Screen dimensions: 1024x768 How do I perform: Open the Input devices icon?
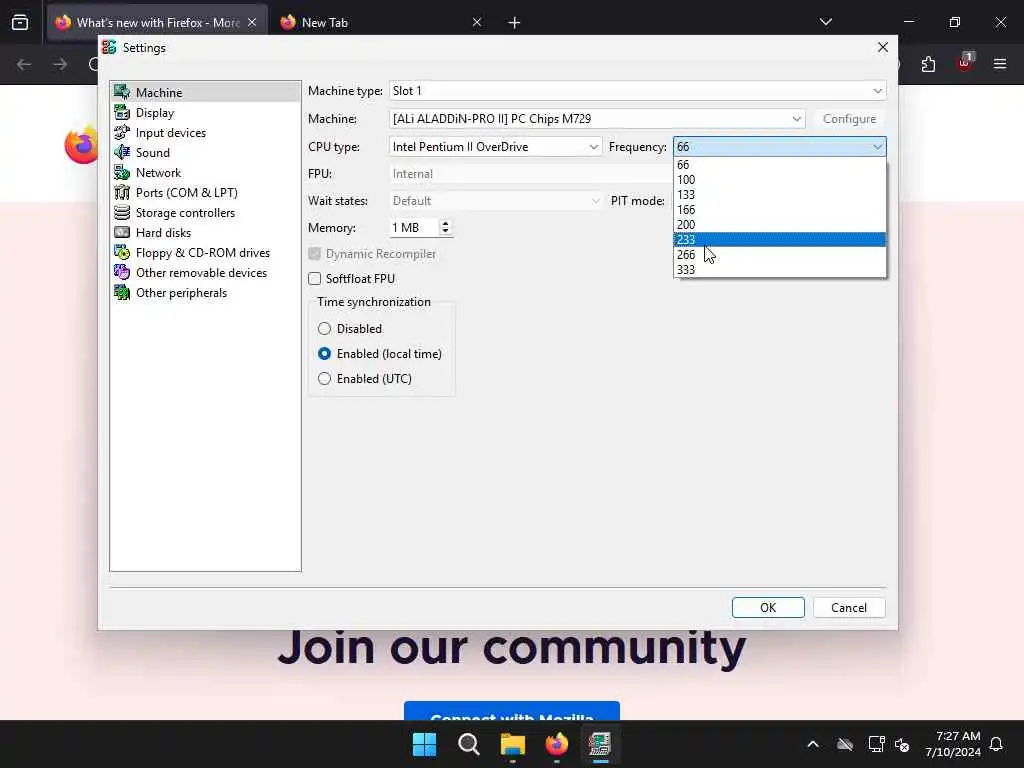(x=122, y=133)
